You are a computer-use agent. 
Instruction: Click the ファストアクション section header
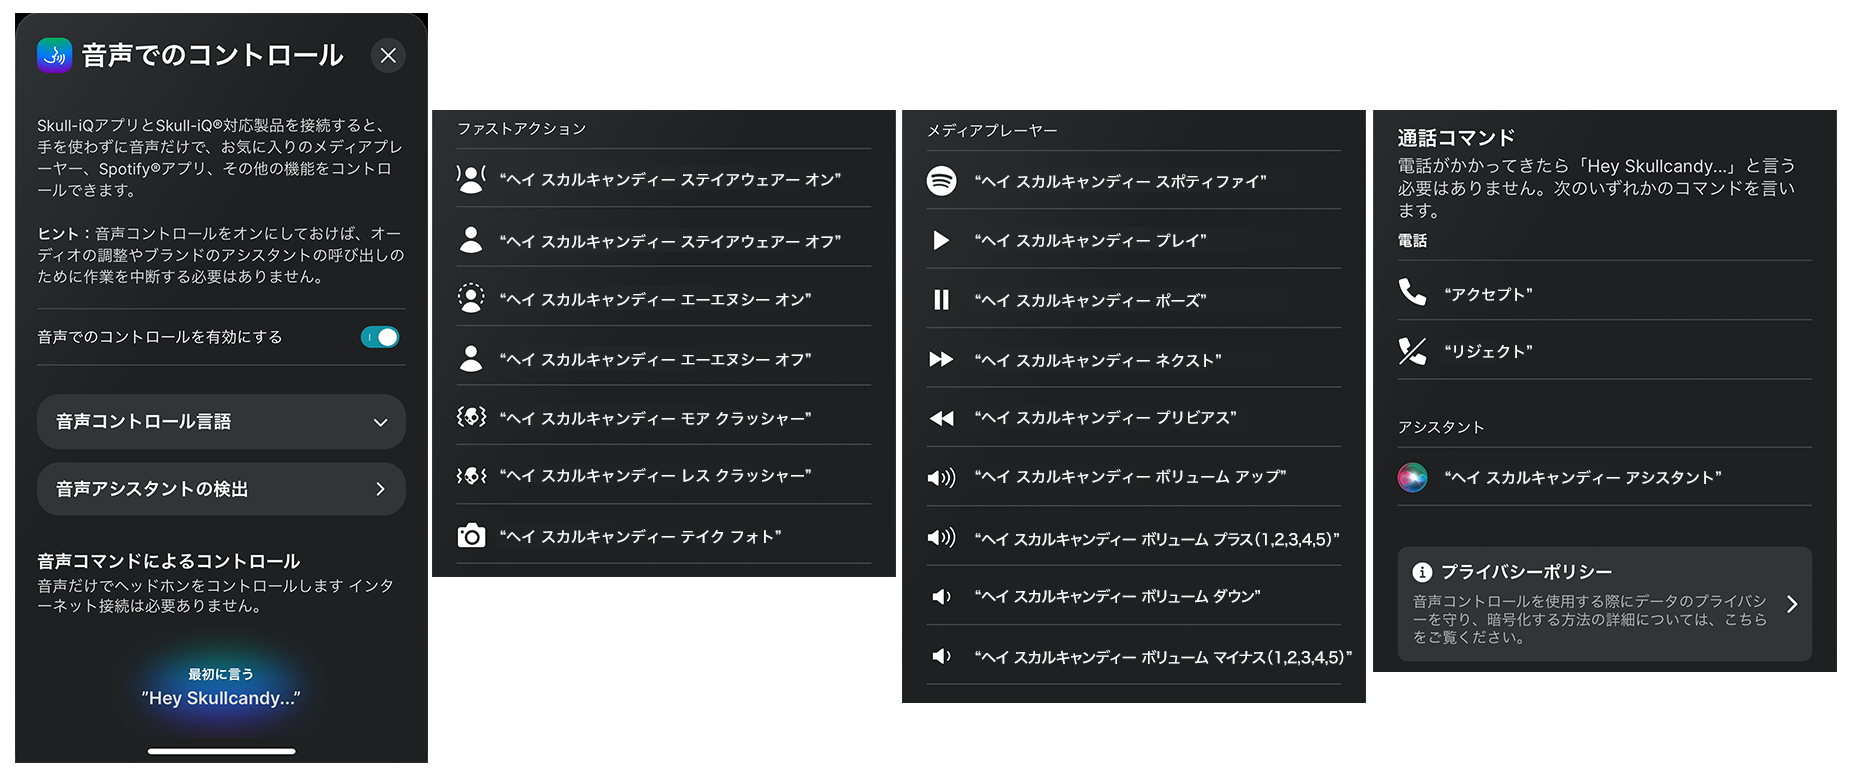click(521, 129)
